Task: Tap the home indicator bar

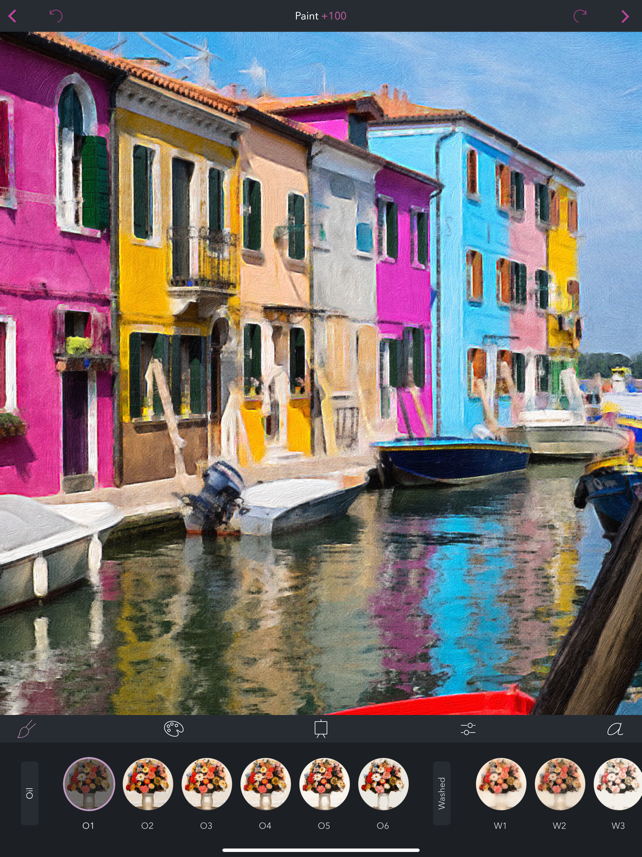Action: tap(321, 850)
